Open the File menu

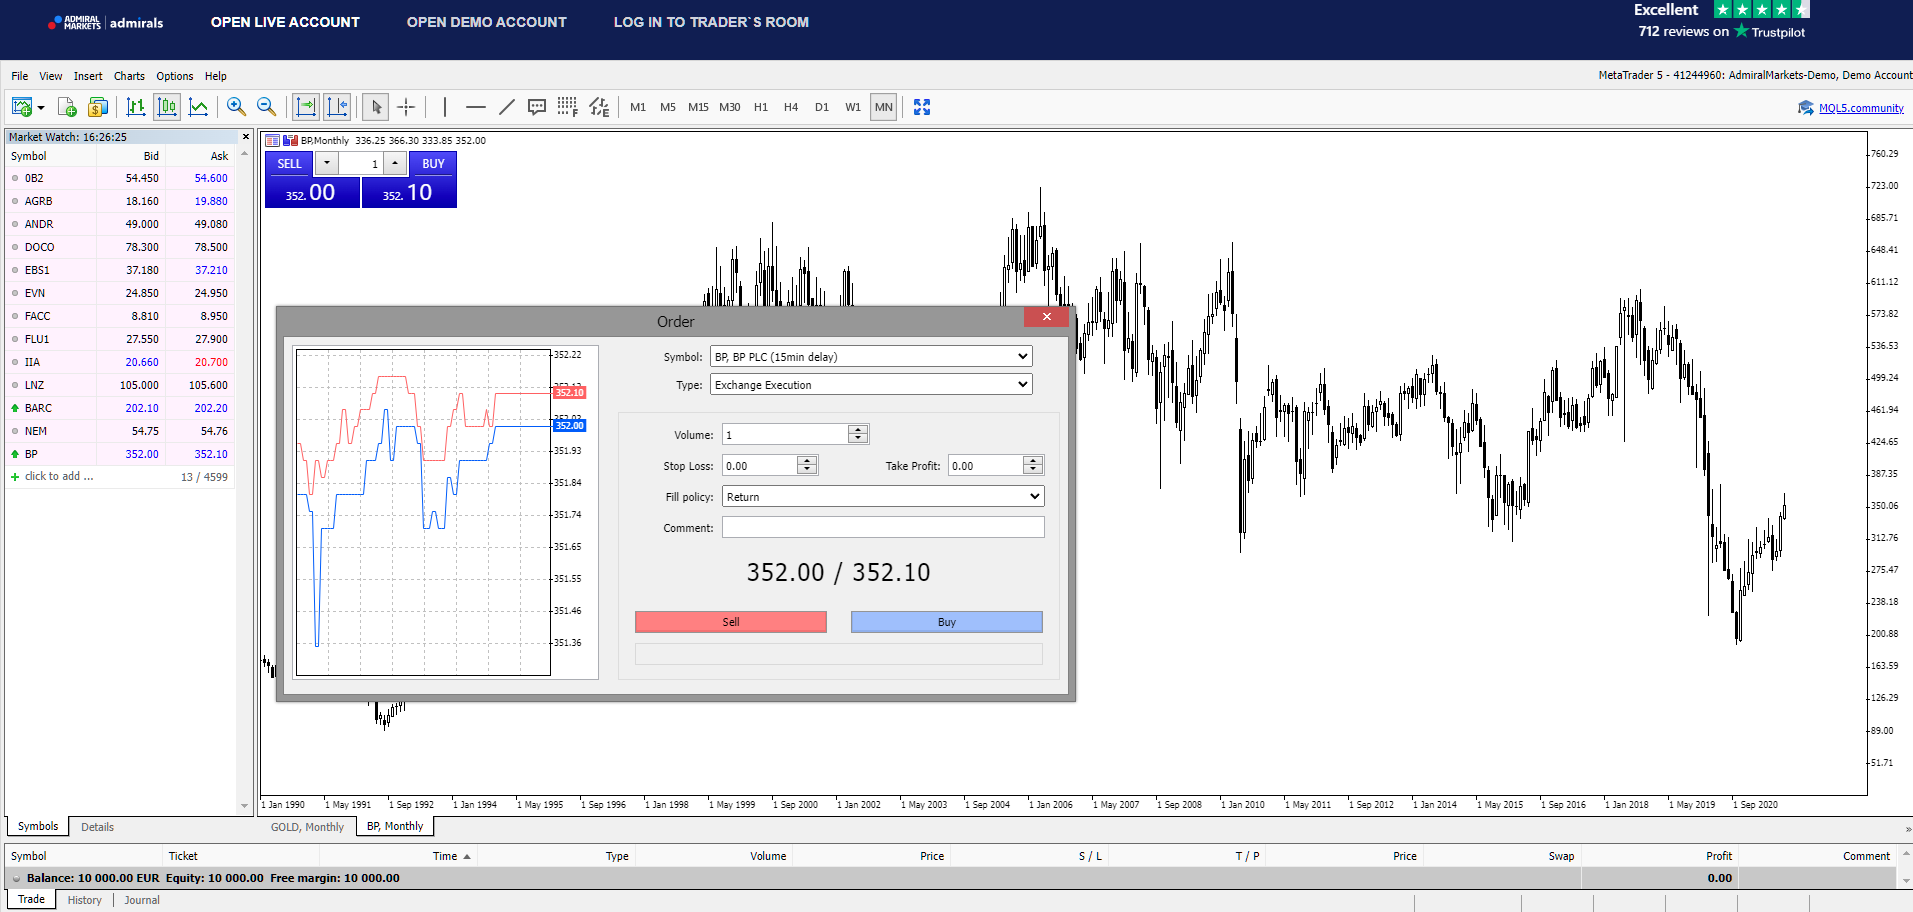20,76
